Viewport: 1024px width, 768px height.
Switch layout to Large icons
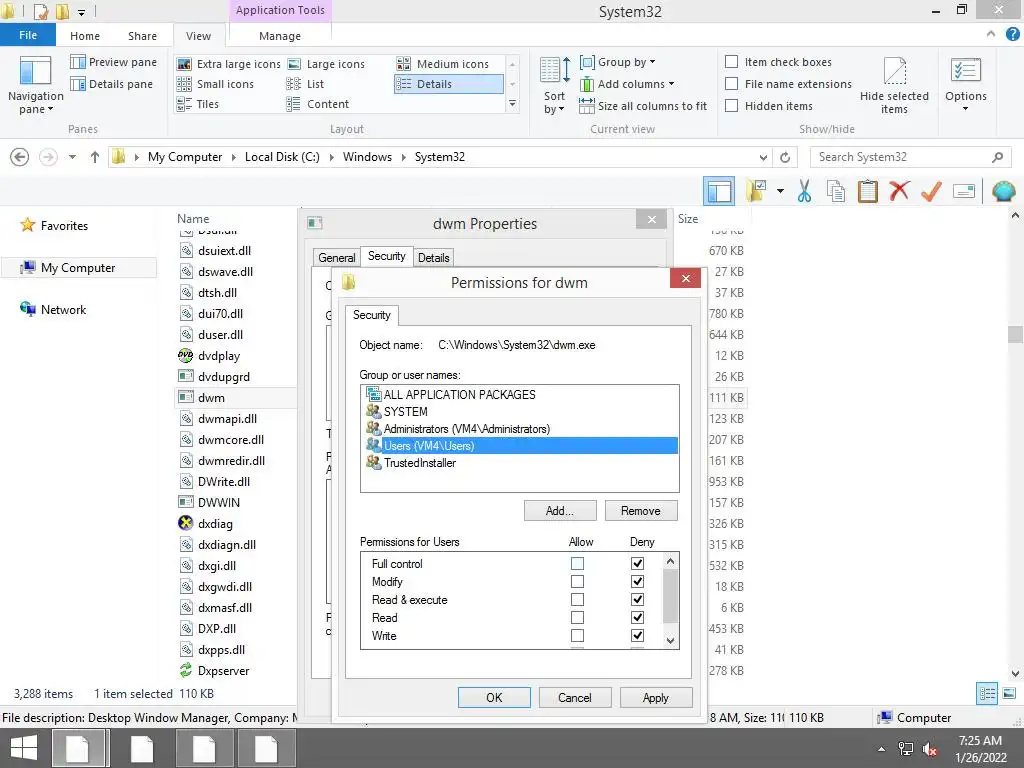(326, 64)
